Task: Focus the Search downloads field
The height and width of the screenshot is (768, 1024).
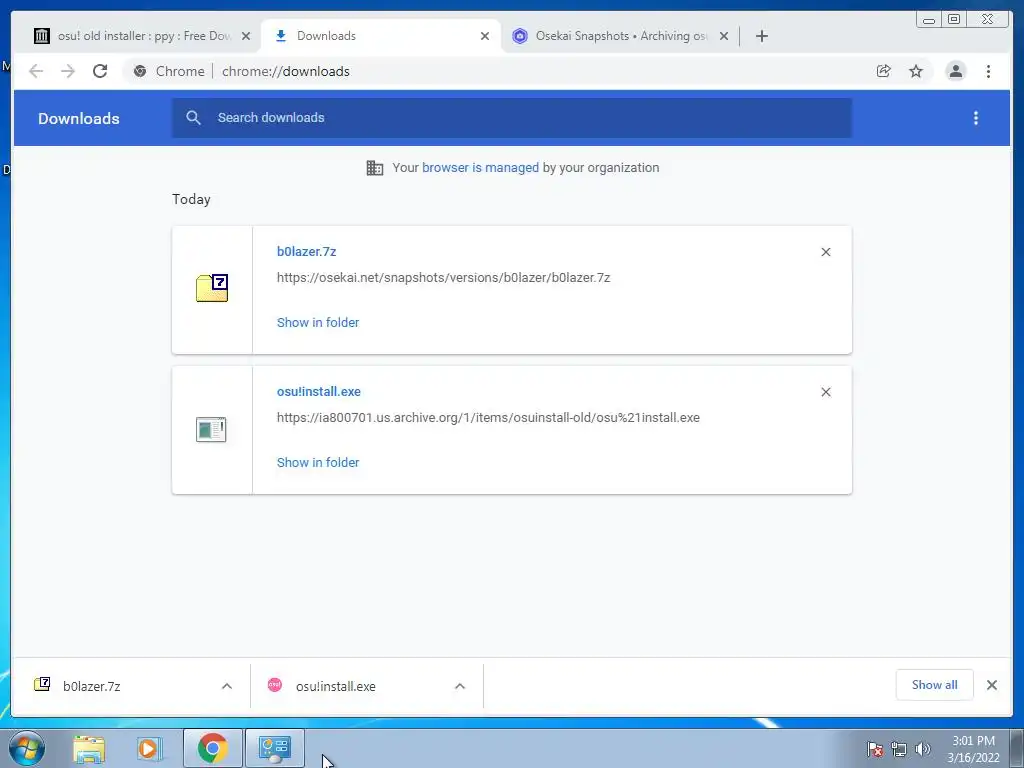Action: tap(511, 118)
